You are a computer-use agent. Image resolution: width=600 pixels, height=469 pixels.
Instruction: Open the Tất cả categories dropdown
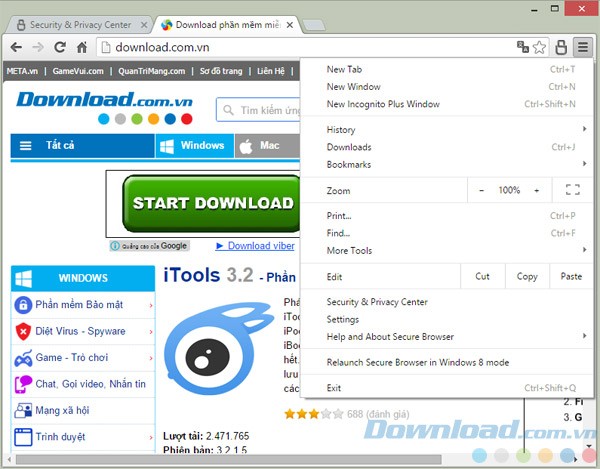tap(83, 146)
